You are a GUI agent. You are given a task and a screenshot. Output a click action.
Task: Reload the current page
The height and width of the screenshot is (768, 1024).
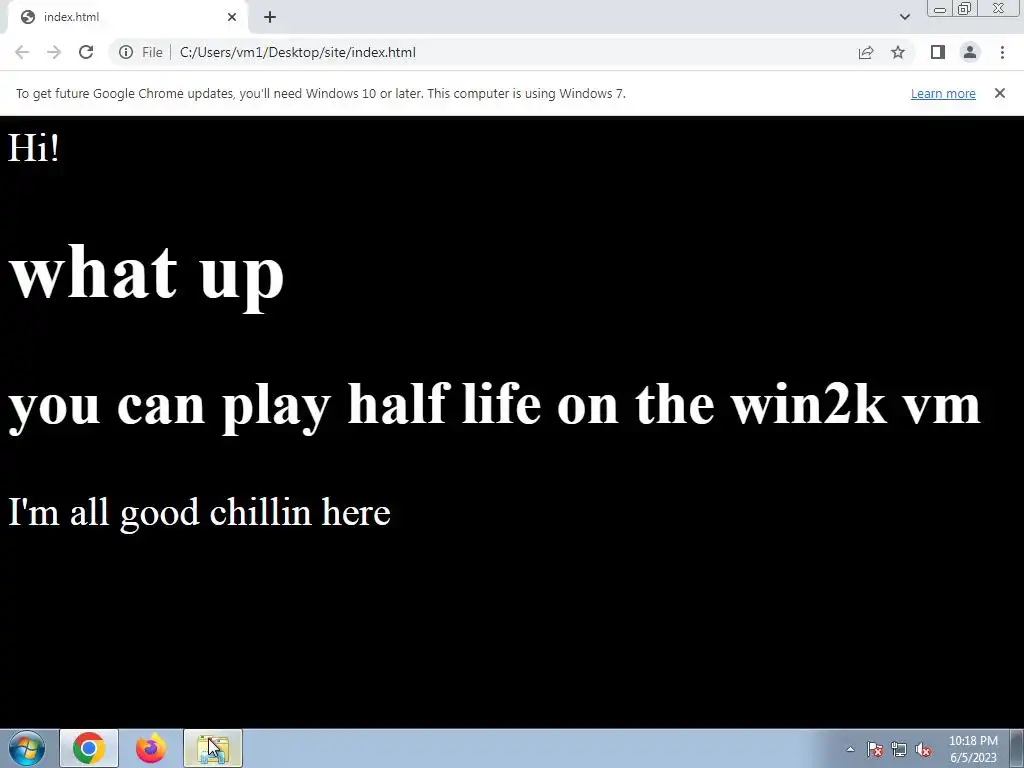(86, 52)
